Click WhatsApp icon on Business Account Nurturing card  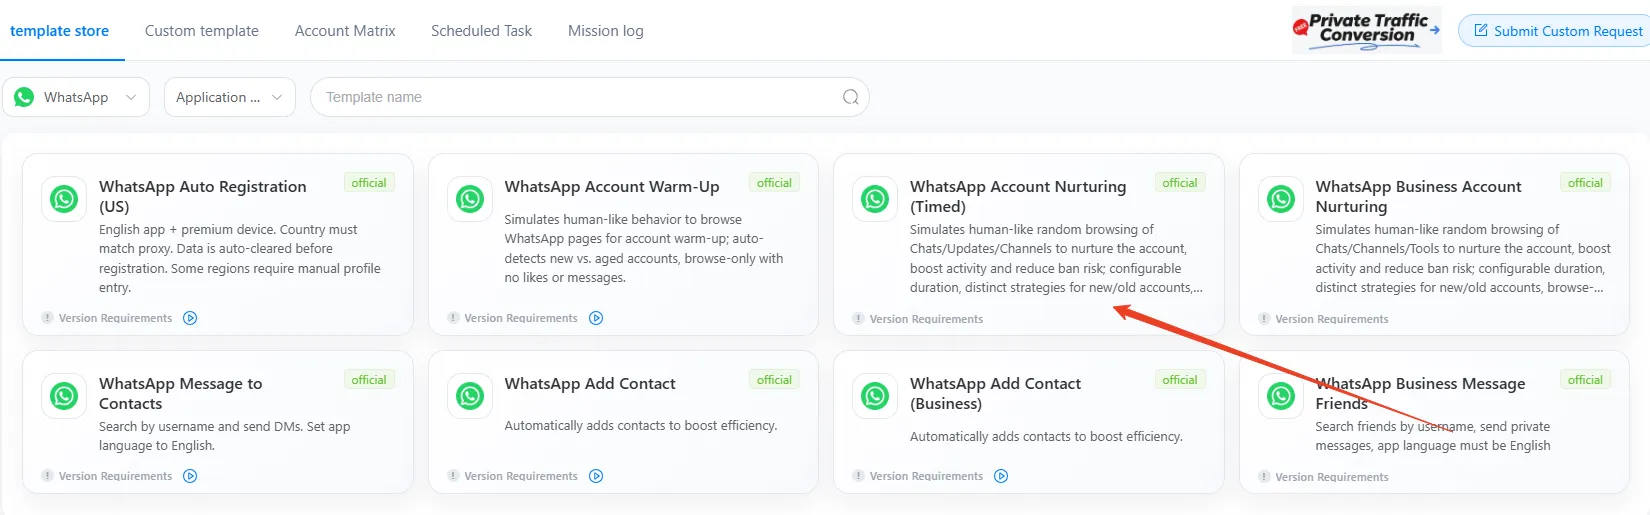[1281, 199]
